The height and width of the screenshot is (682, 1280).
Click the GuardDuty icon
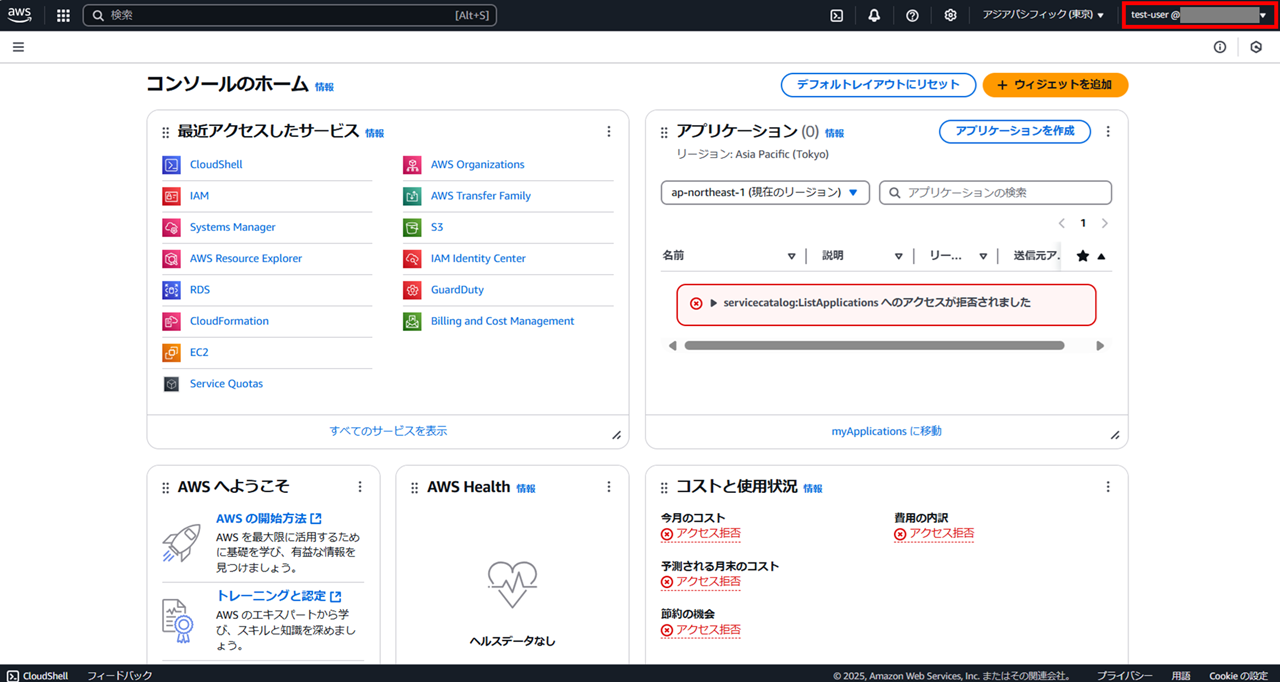(412, 290)
